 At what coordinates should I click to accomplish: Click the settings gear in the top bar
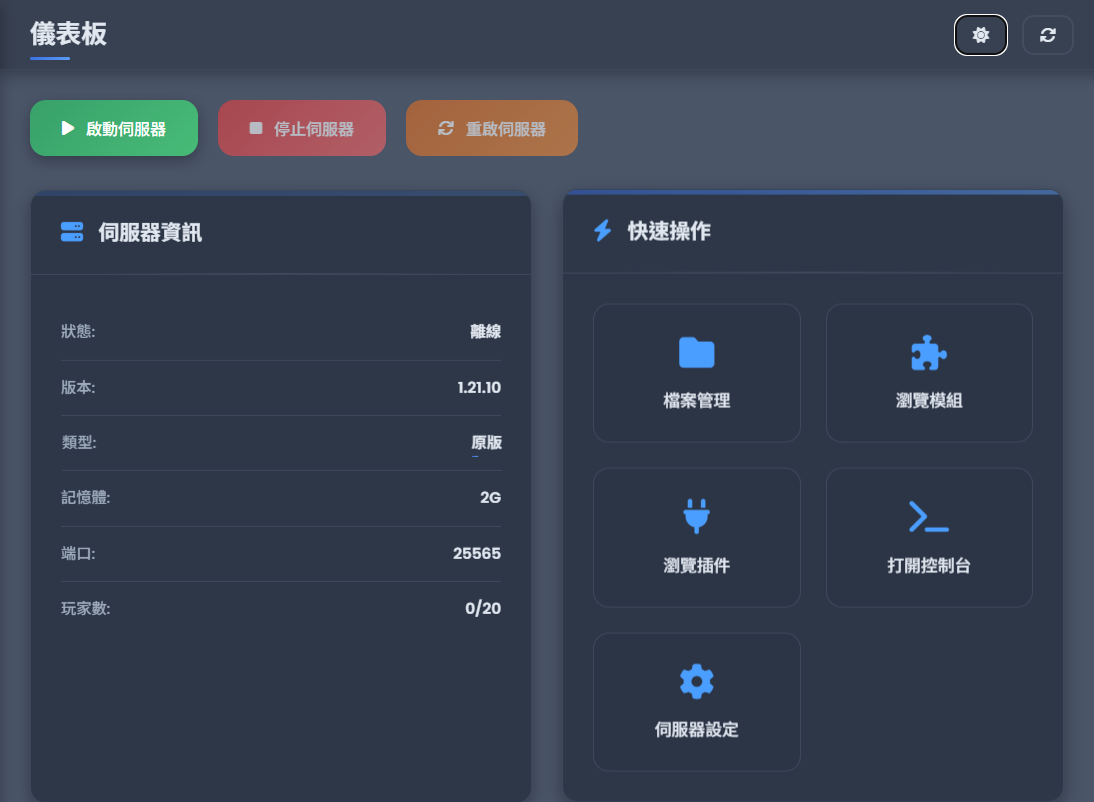pyautogui.click(x=980, y=35)
